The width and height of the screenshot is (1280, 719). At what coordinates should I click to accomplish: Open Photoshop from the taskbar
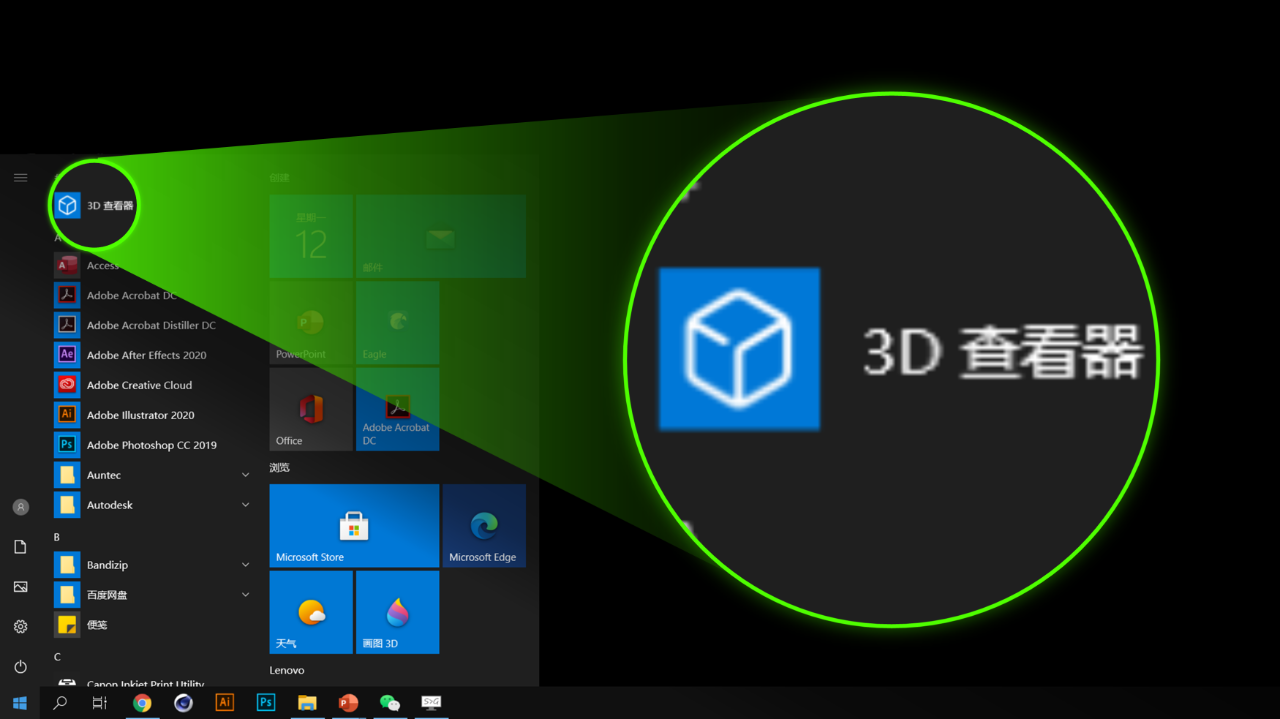(266, 703)
